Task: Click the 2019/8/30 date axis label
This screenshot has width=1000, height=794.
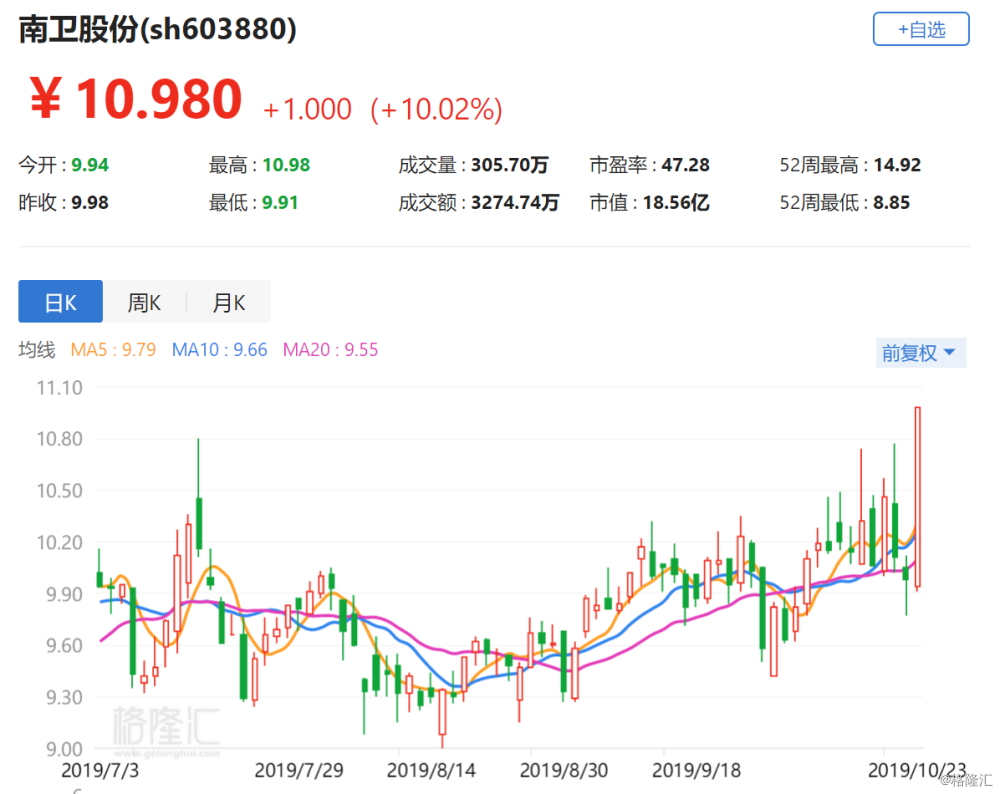Action: [x=564, y=770]
